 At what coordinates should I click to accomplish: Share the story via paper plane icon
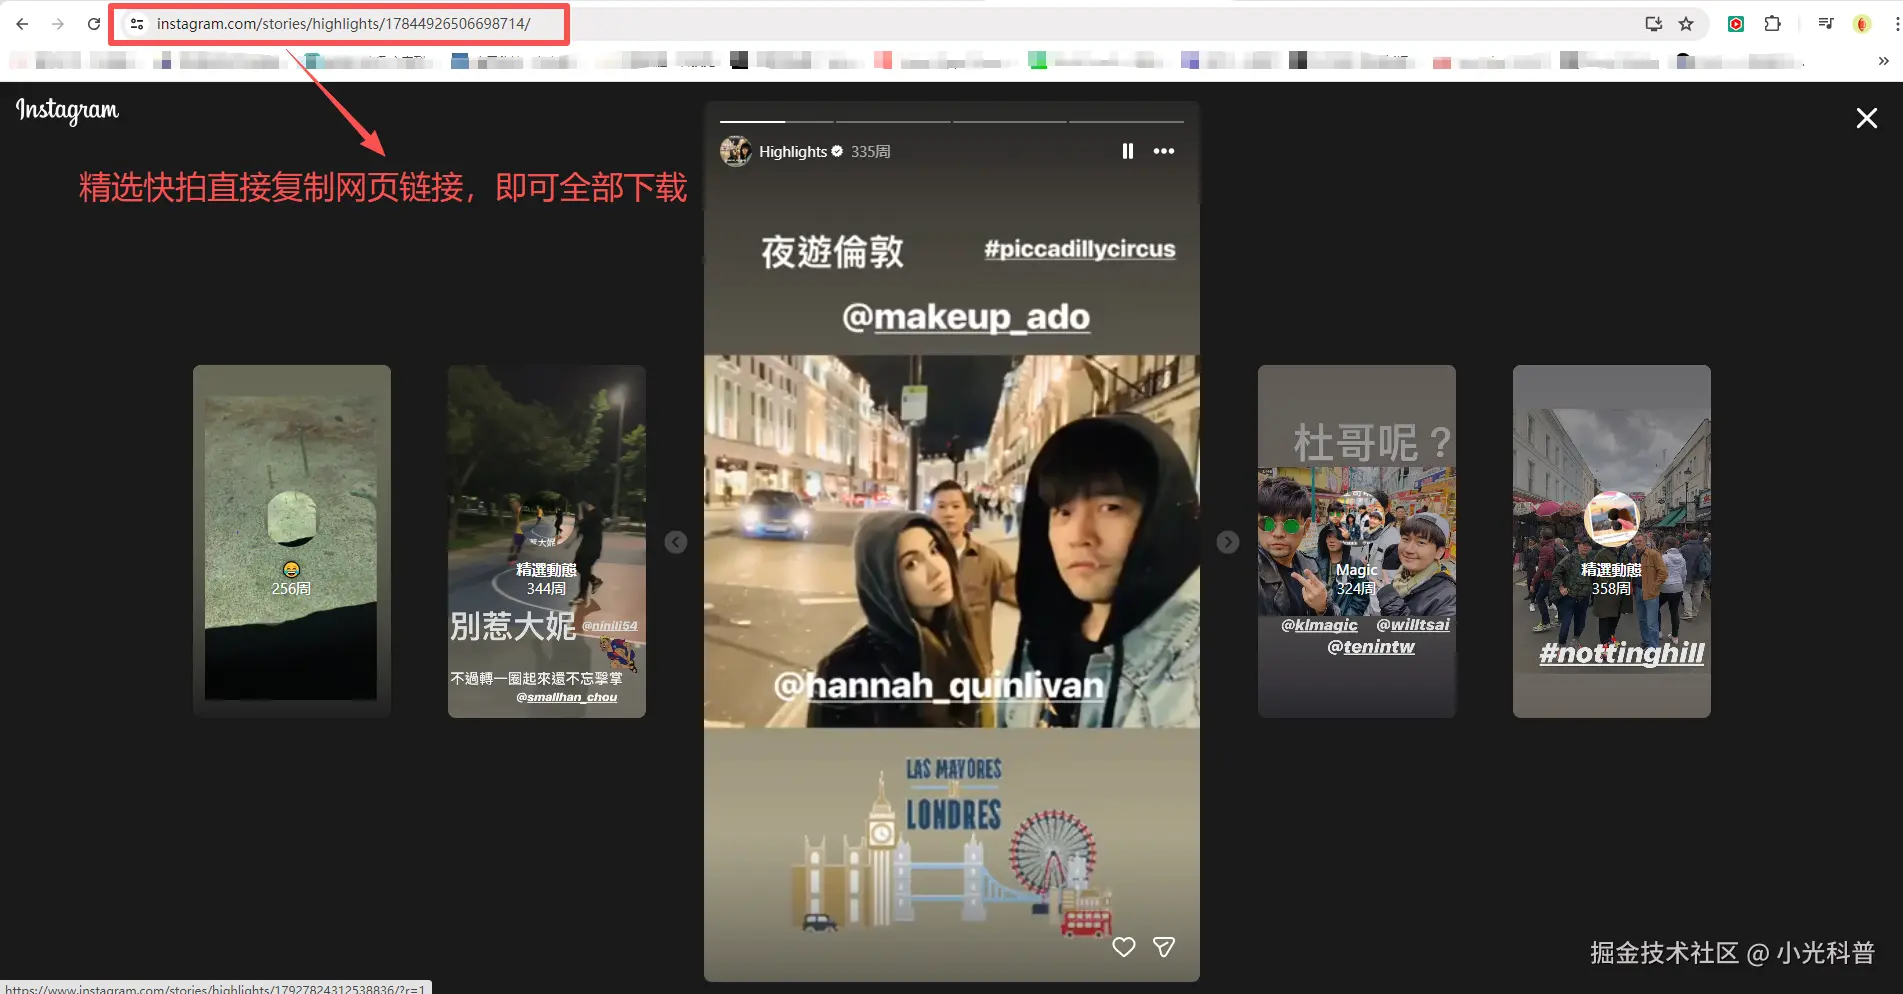point(1163,946)
